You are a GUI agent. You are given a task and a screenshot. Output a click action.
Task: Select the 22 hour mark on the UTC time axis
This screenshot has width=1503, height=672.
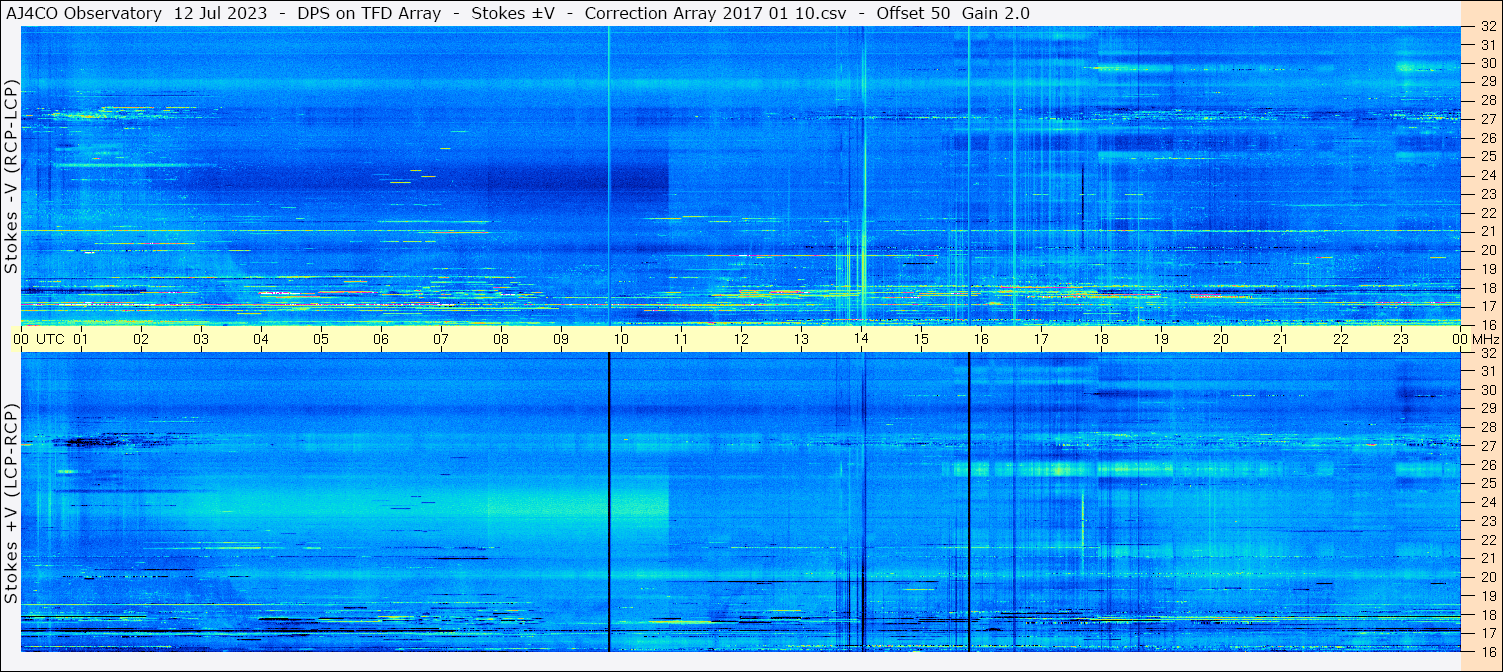1341,339
